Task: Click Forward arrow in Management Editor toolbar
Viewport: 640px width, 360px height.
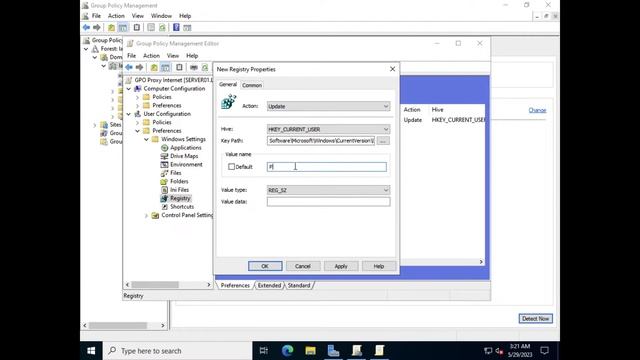Action: click(x=140, y=67)
